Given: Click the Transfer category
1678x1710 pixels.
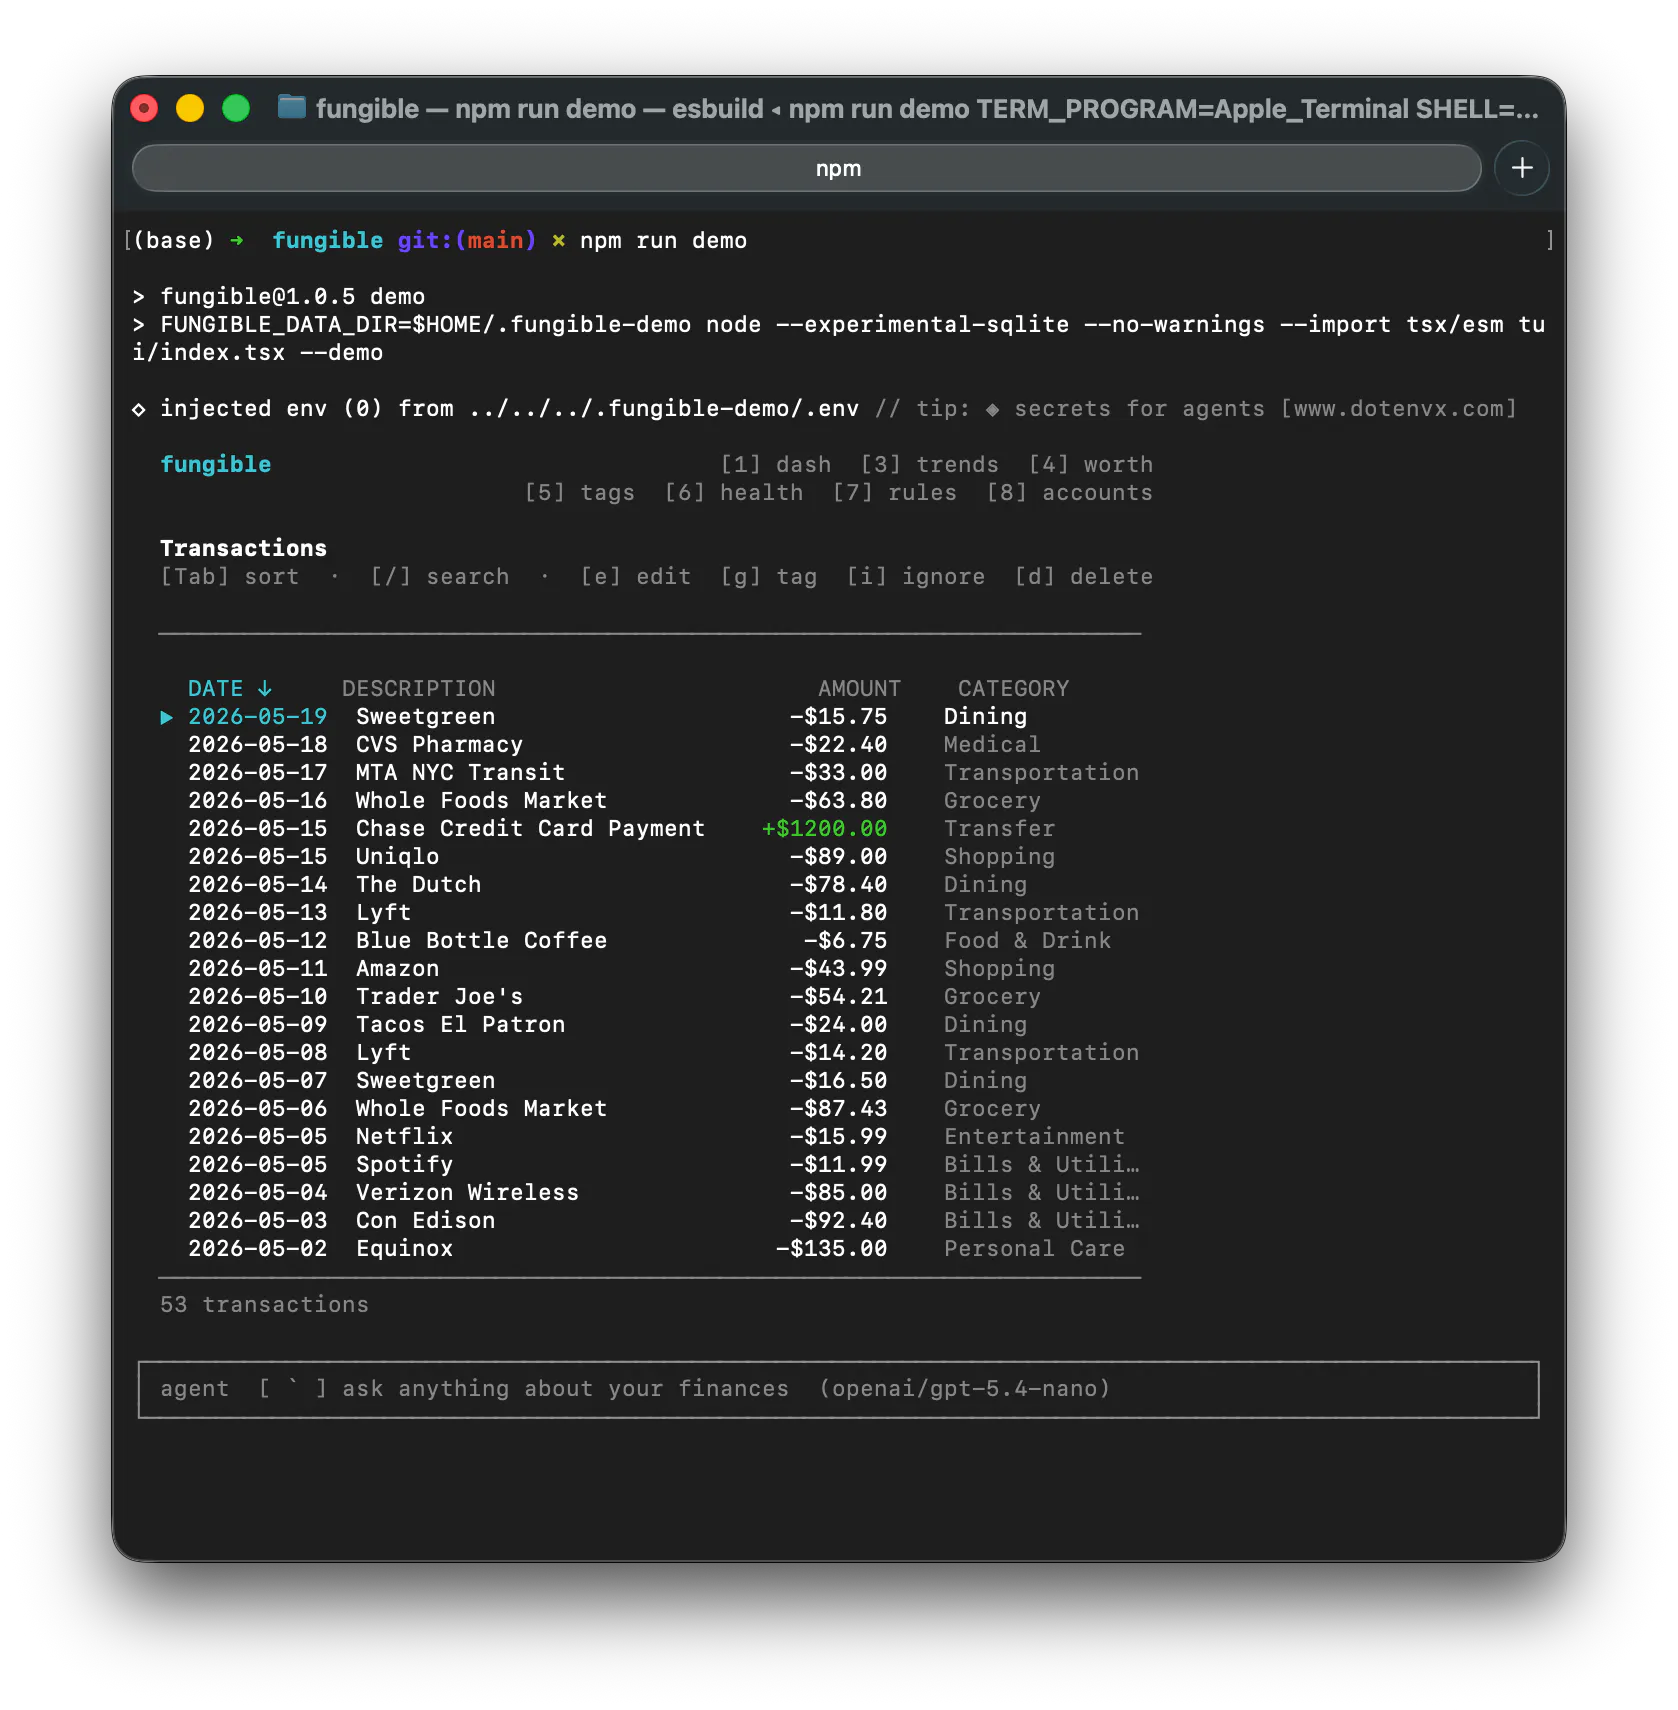Looking at the screenshot, I should (x=1000, y=829).
